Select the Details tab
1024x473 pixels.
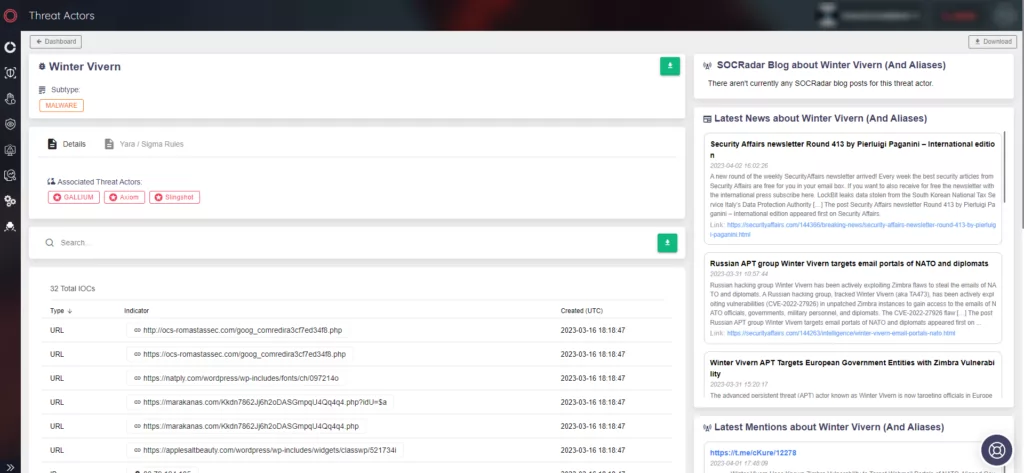pyautogui.click(x=67, y=144)
